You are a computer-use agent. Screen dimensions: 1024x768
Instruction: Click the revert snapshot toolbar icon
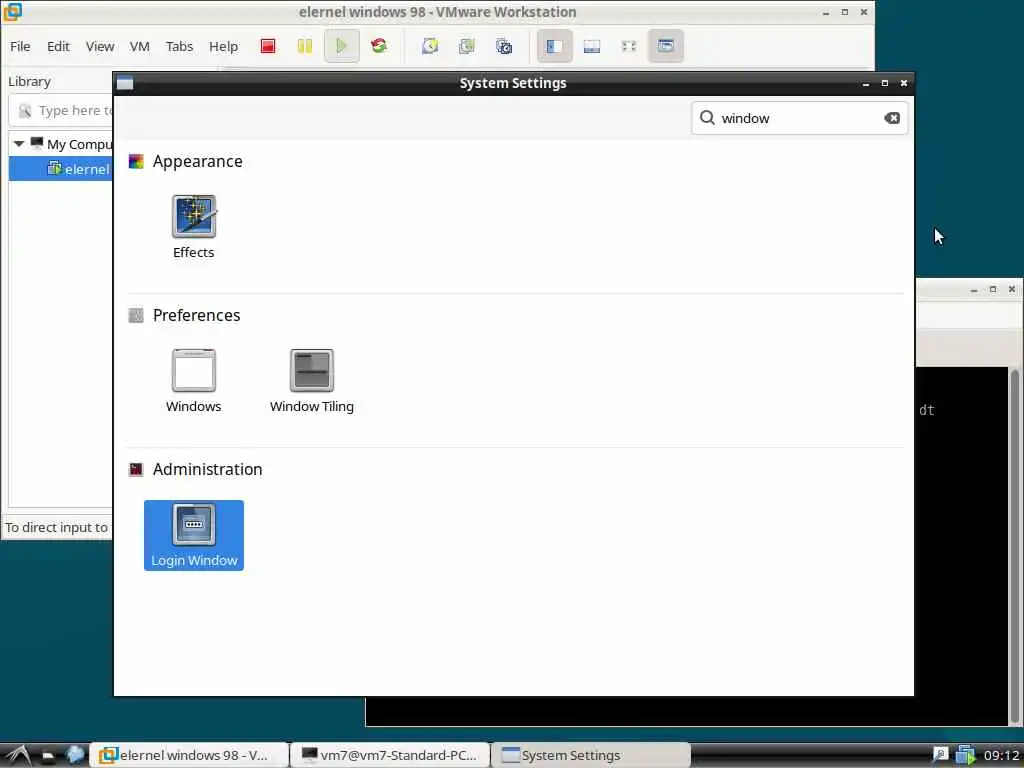click(466, 46)
